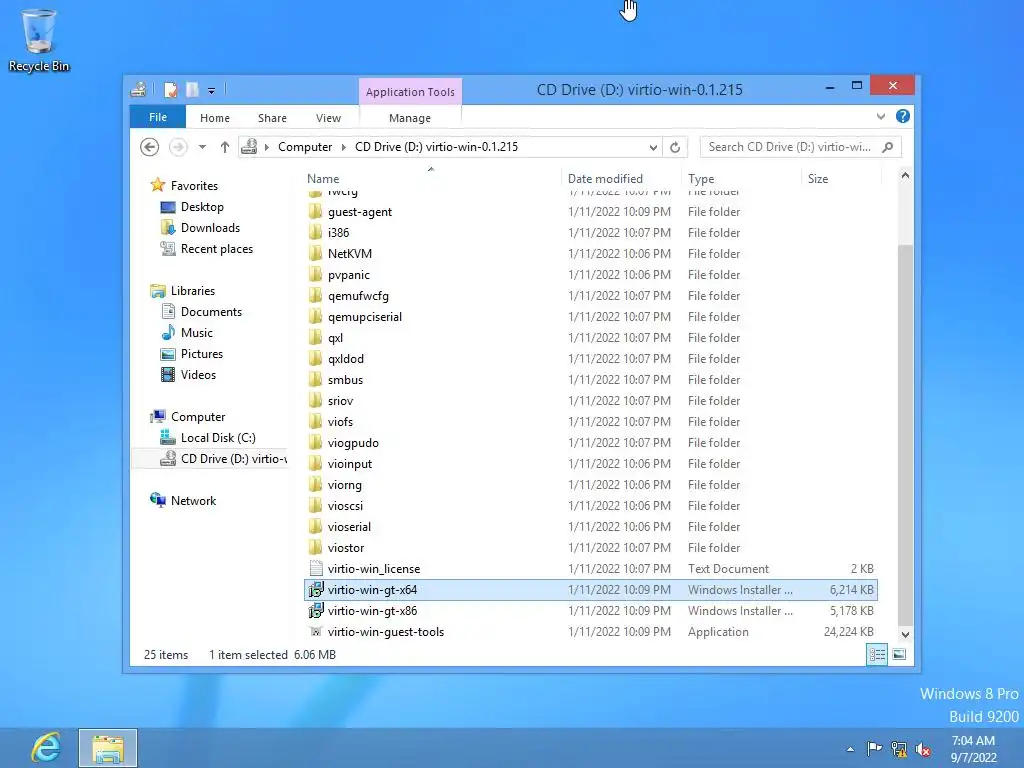Select the pvpanic folder

tap(349, 275)
